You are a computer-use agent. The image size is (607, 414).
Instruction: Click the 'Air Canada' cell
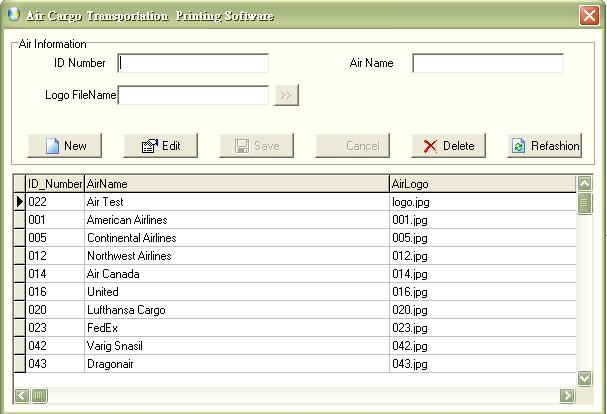pos(237,274)
